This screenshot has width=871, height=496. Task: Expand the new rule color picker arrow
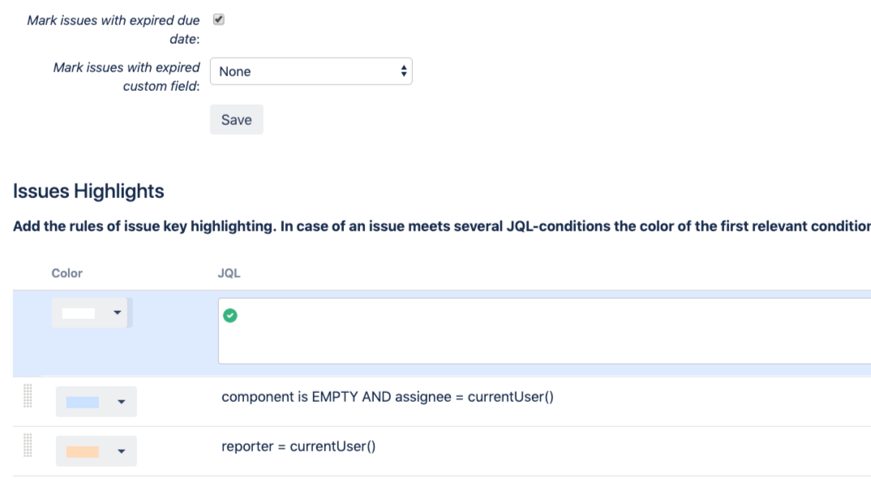118,313
